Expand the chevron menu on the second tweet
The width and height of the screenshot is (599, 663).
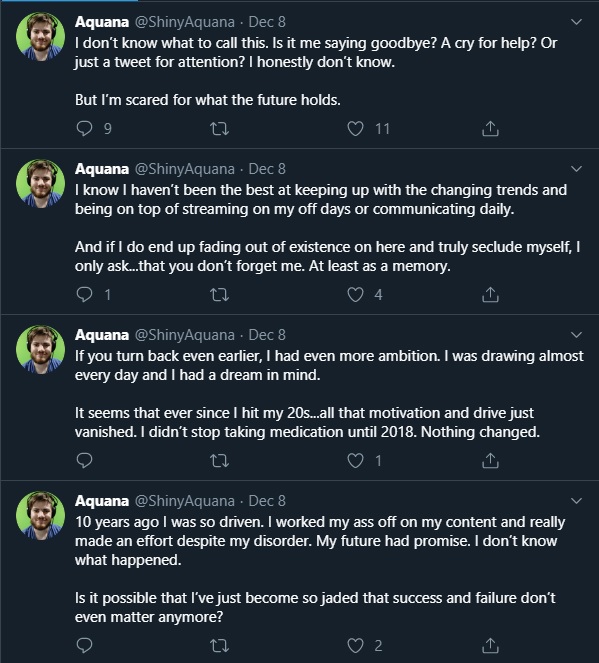(577, 169)
